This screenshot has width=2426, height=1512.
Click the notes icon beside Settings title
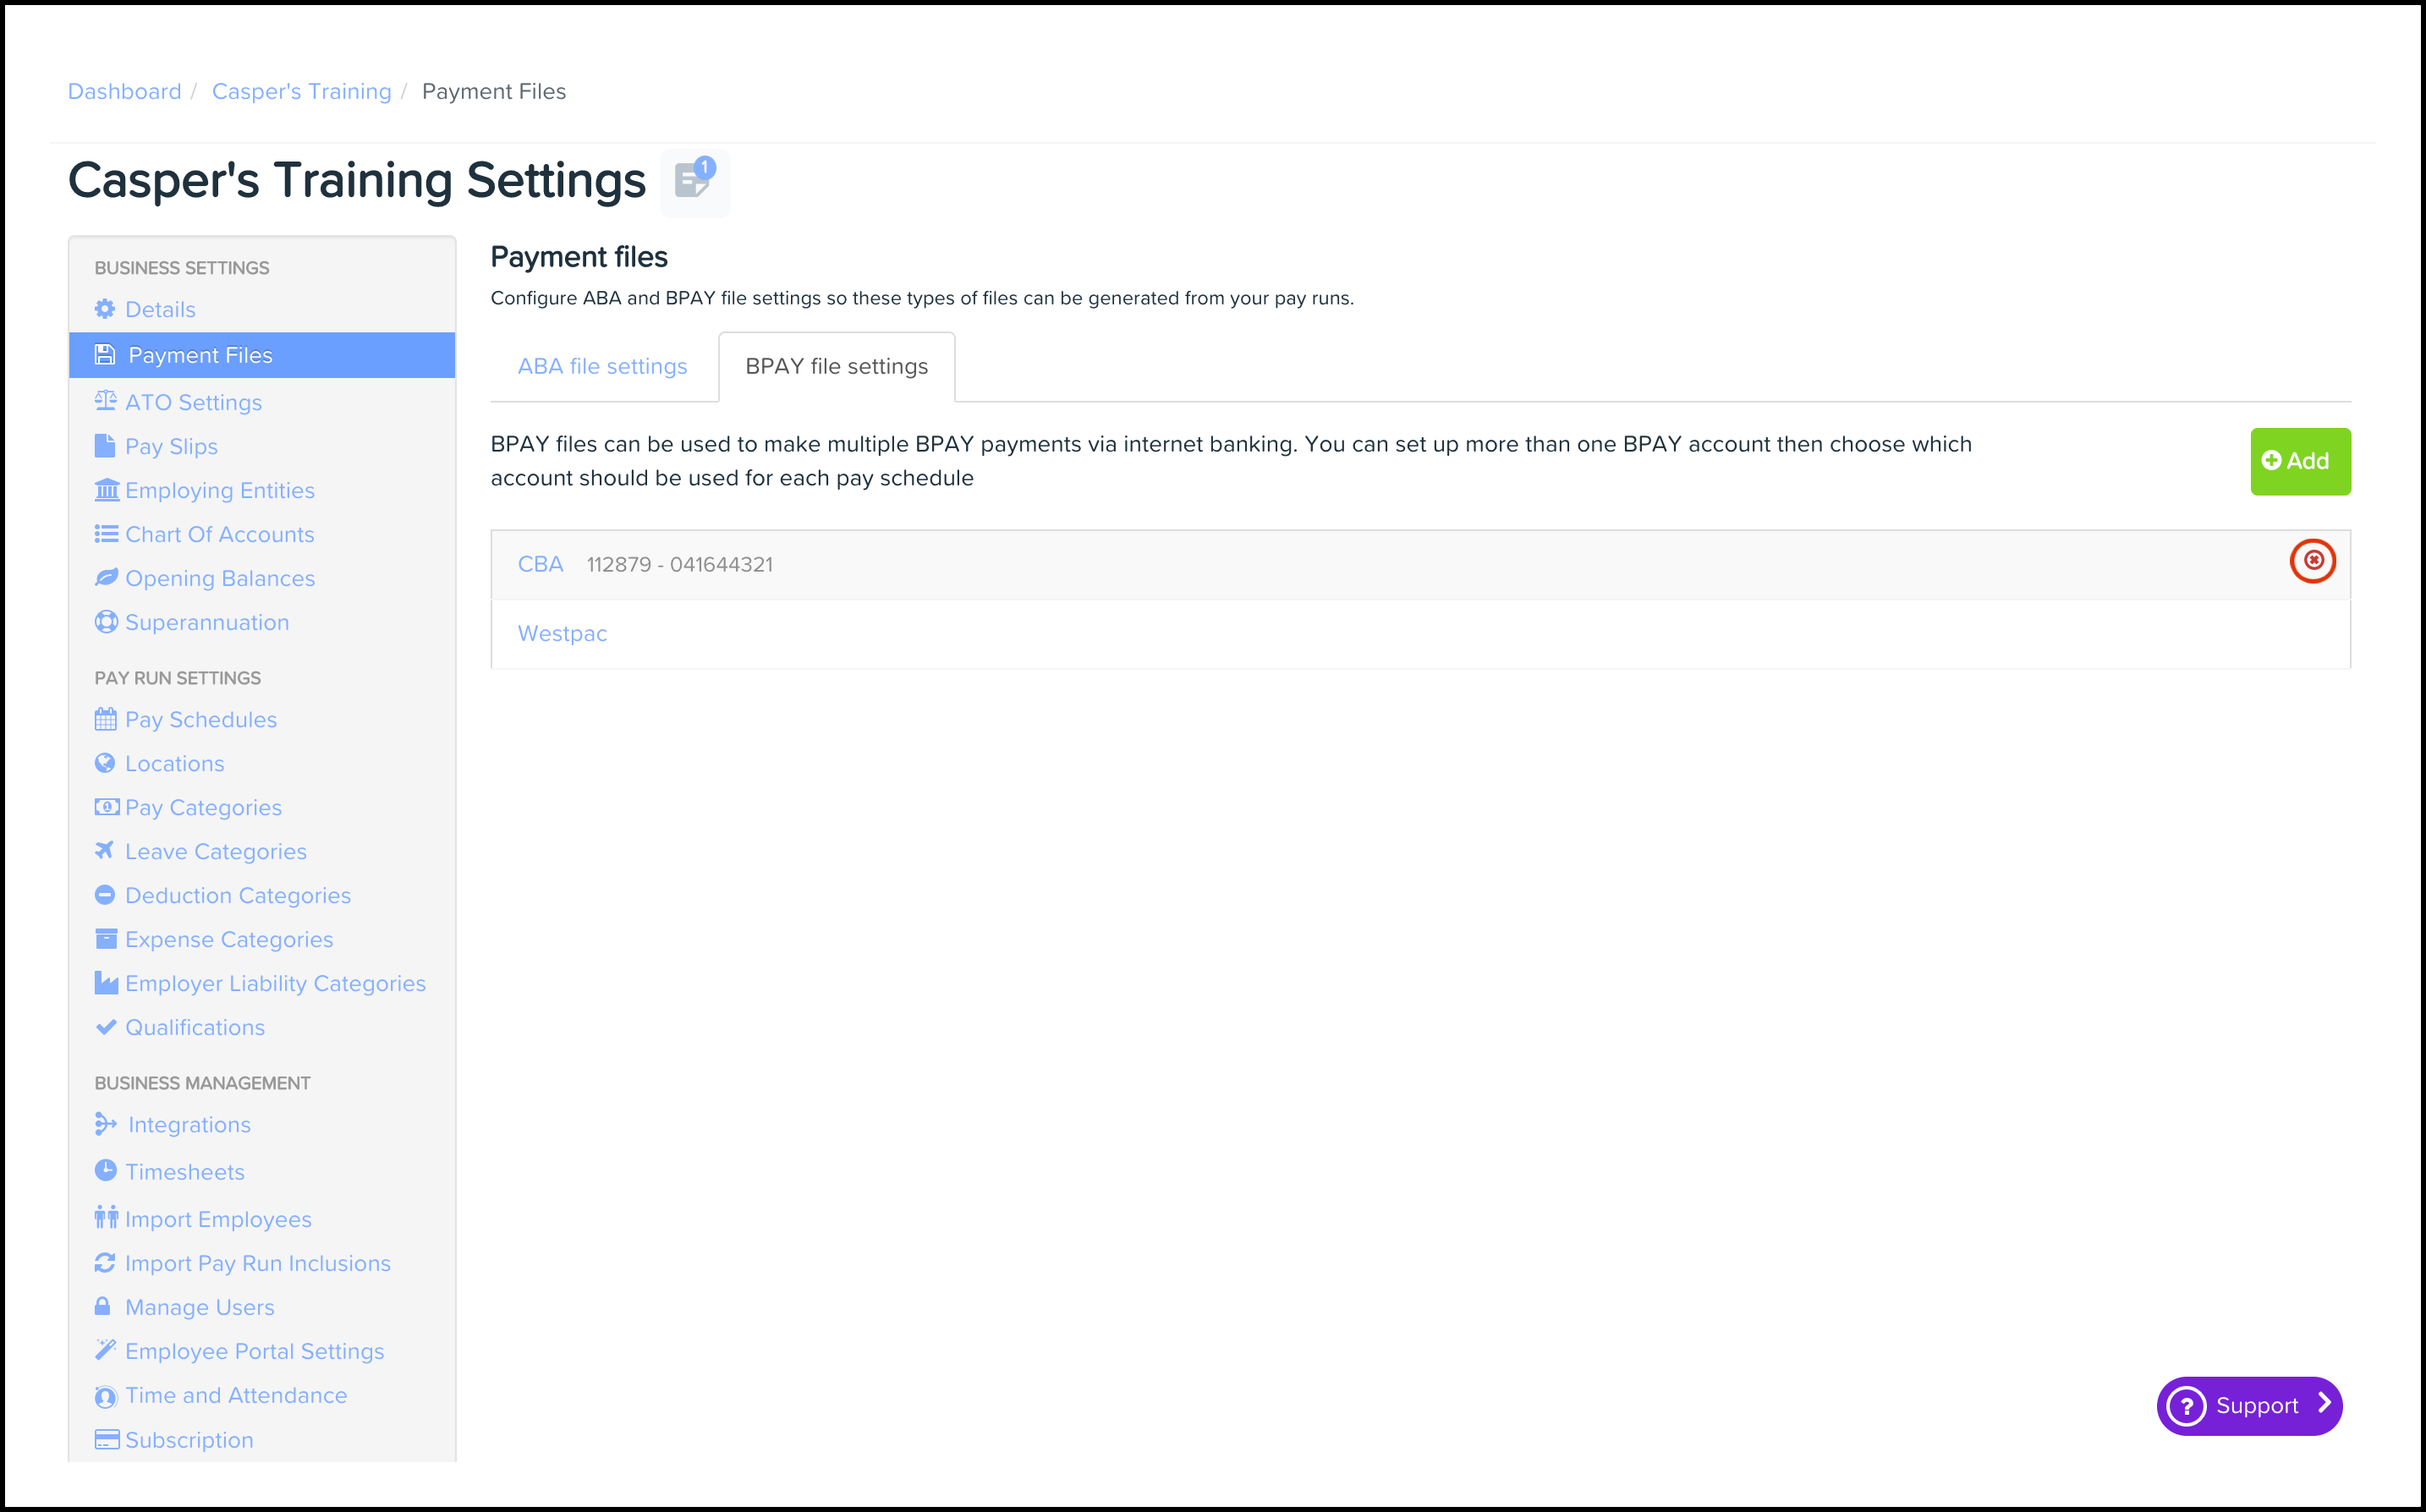point(694,182)
